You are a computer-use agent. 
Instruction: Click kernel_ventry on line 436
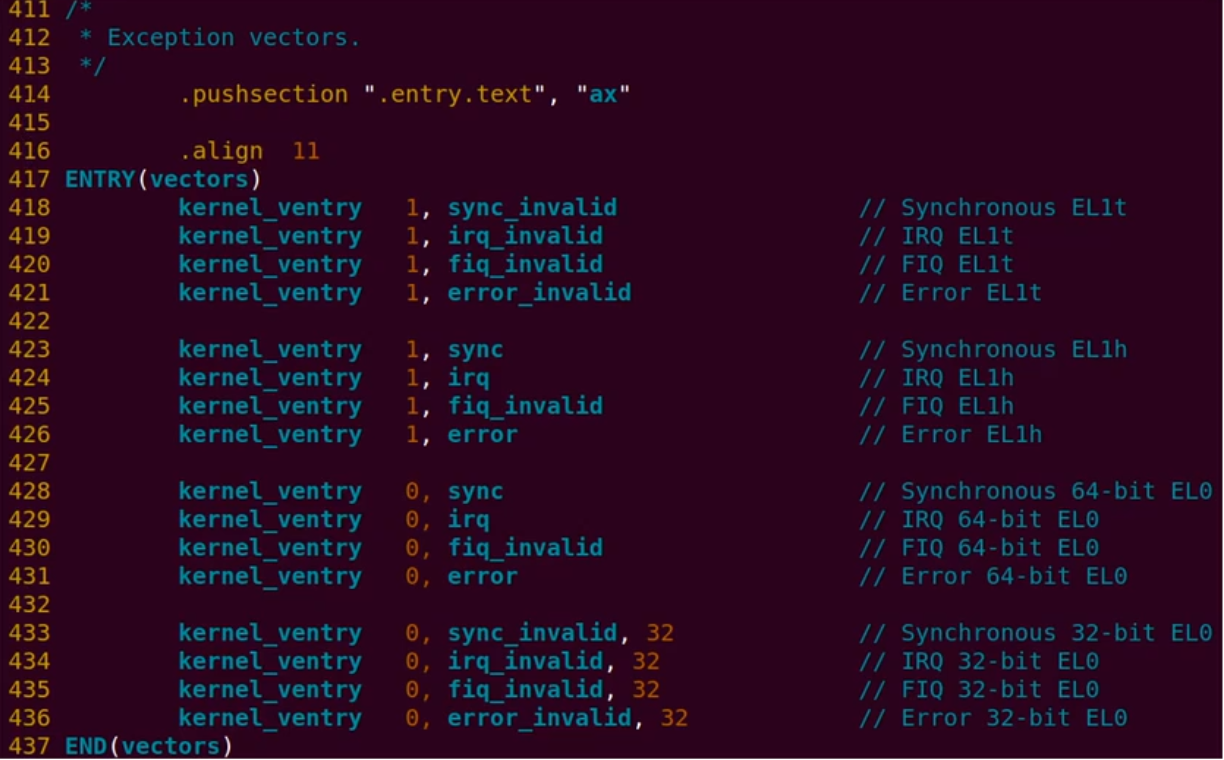click(270, 718)
